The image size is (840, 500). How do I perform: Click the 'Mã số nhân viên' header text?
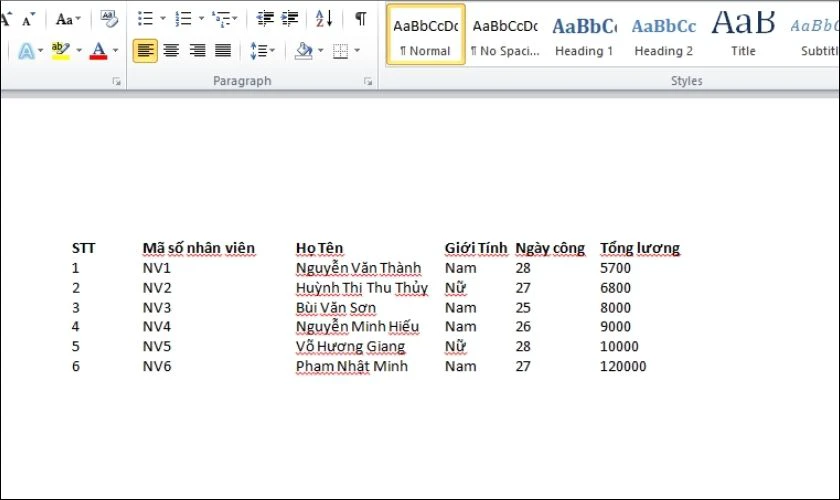199,248
